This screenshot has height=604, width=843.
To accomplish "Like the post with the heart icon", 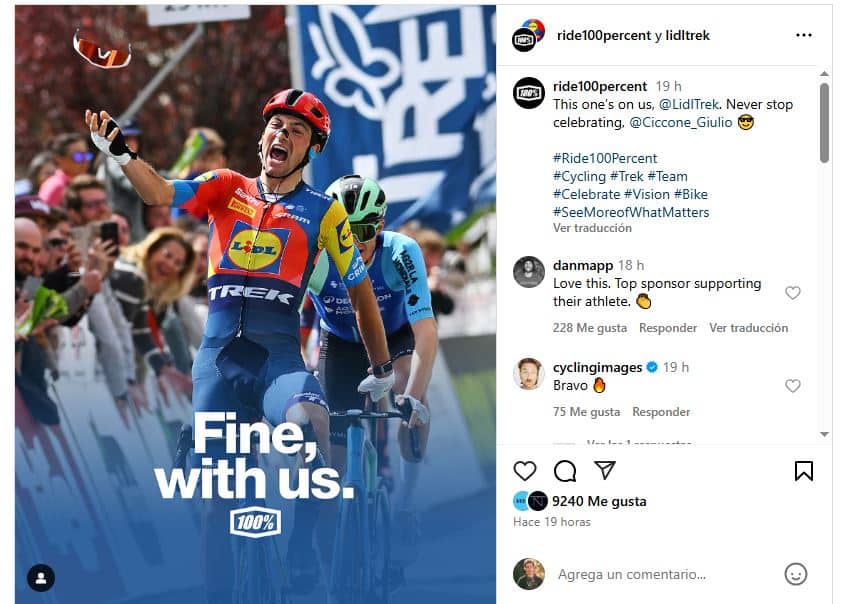I will (x=525, y=471).
